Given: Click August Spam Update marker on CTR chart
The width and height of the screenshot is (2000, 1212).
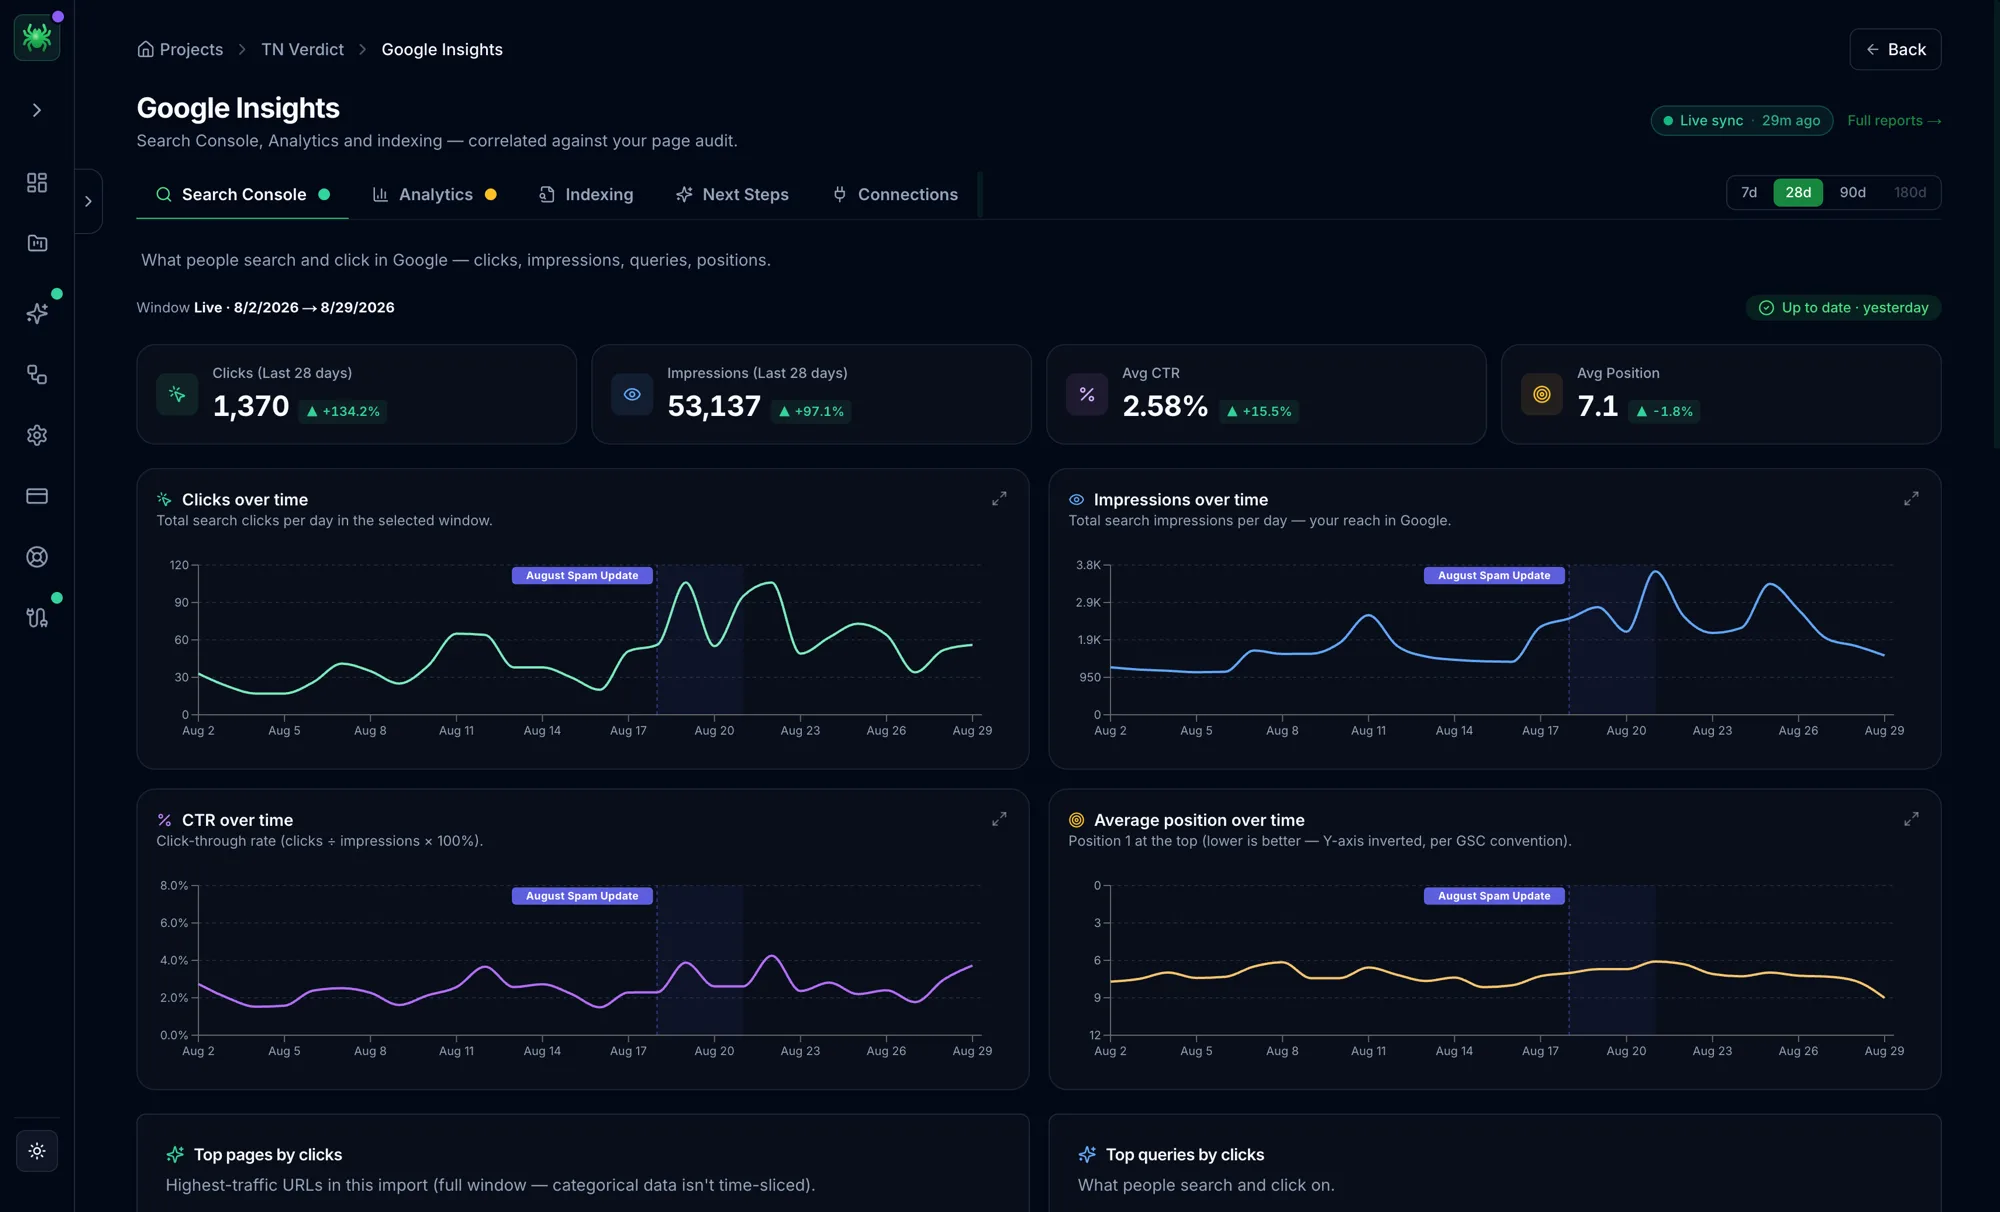Looking at the screenshot, I should (582, 896).
